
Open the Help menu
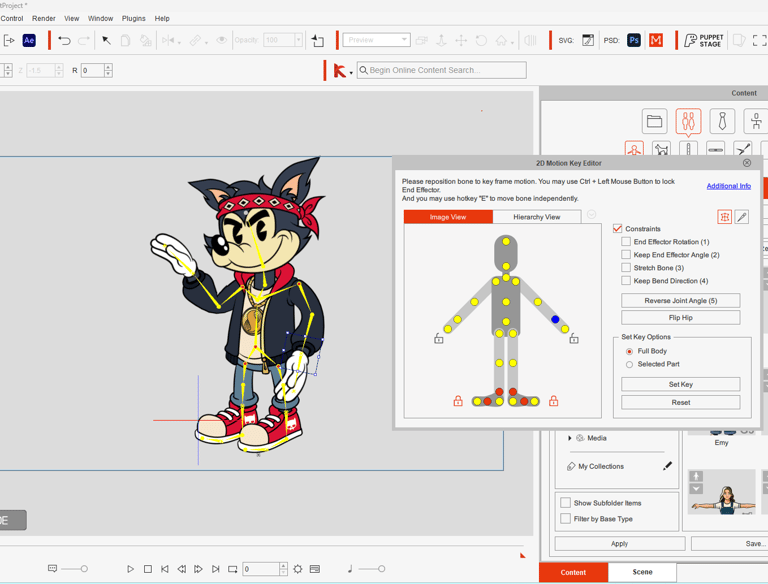[x=162, y=19]
